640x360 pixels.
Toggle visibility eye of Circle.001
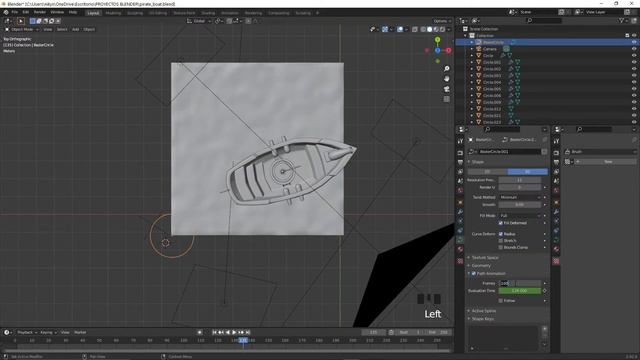pyautogui.click(x=634, y=62)
